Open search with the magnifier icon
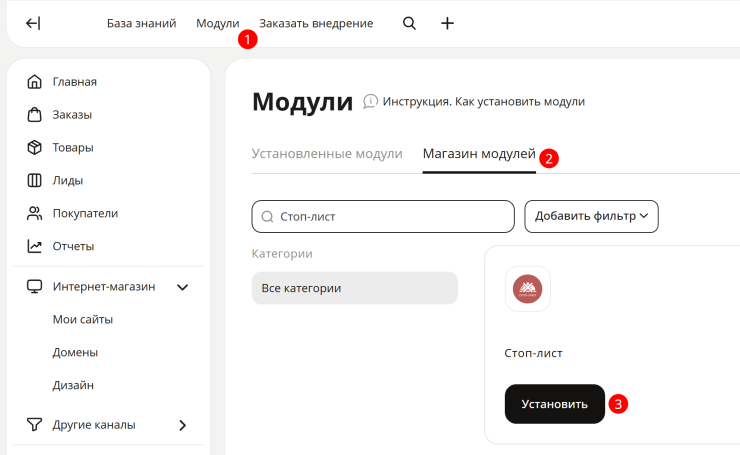The image size is (740, 455). click(409, 23)
